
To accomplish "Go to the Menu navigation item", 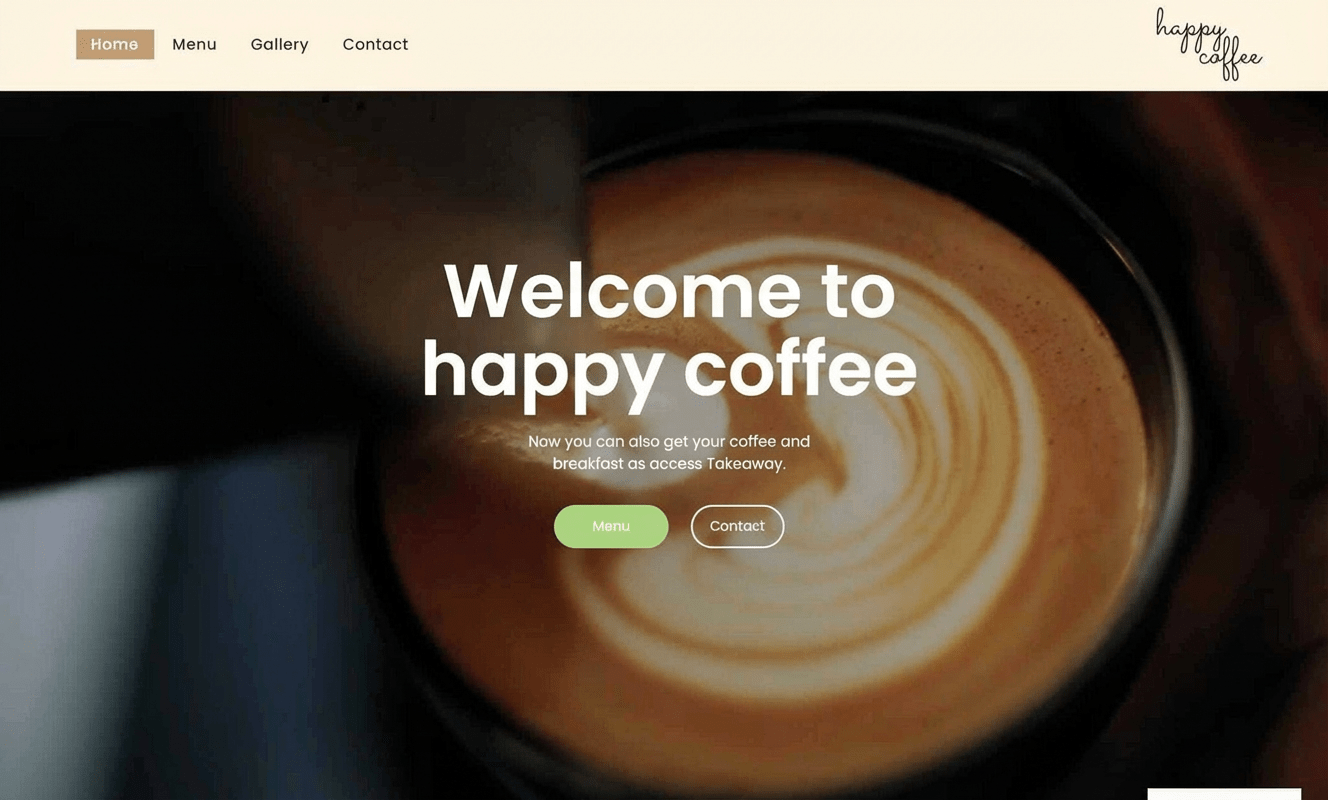I will click(x=194, y=44).
